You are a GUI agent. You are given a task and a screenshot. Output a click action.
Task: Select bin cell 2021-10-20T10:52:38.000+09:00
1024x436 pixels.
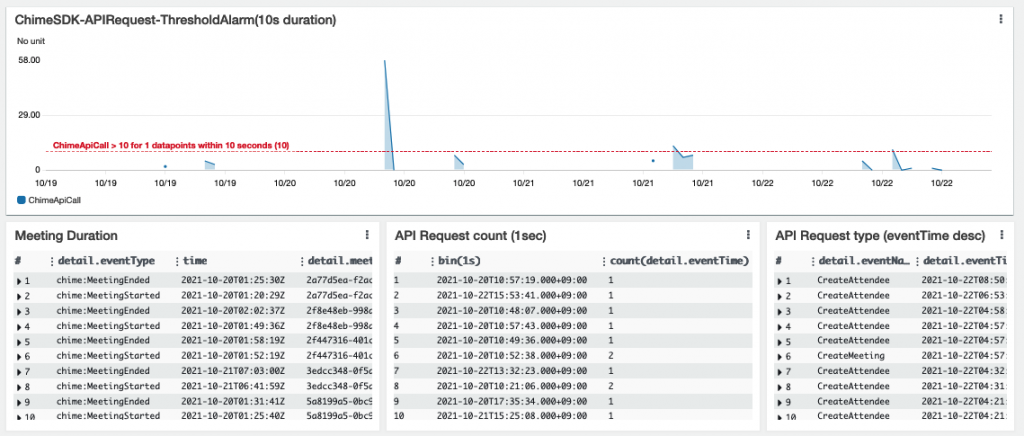click(x=511, y=356)
